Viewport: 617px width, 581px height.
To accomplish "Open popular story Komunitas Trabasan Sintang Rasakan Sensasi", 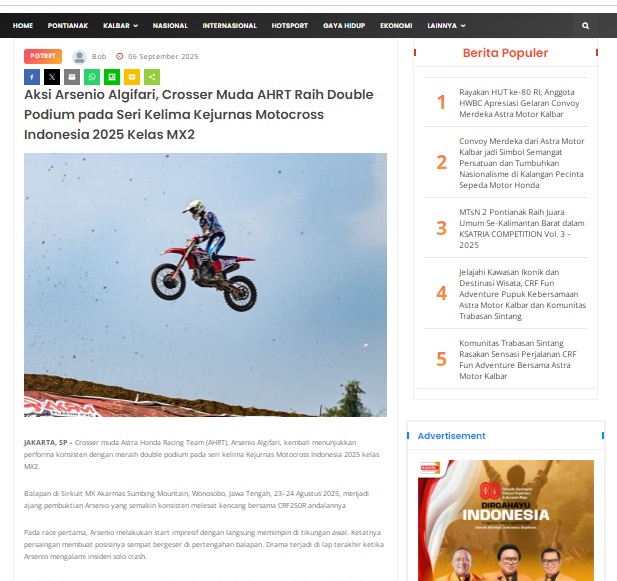I will [517, 360].
